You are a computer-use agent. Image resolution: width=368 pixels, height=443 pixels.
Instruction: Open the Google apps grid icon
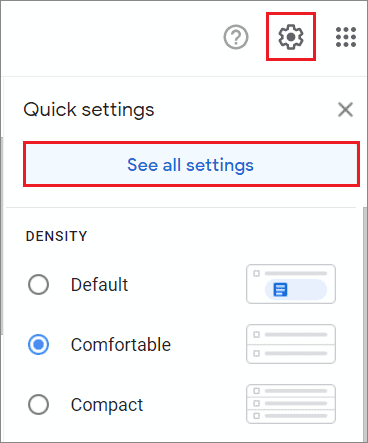346,37
